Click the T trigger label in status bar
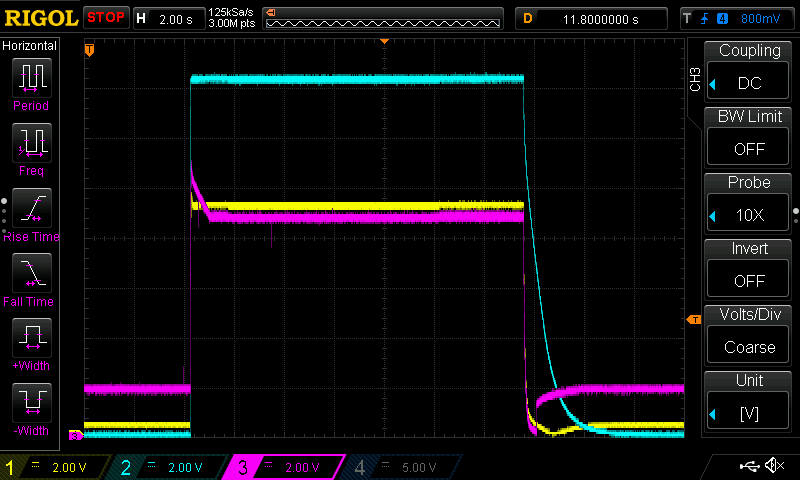This screenshot has width=800, height=480. point(687,19)
